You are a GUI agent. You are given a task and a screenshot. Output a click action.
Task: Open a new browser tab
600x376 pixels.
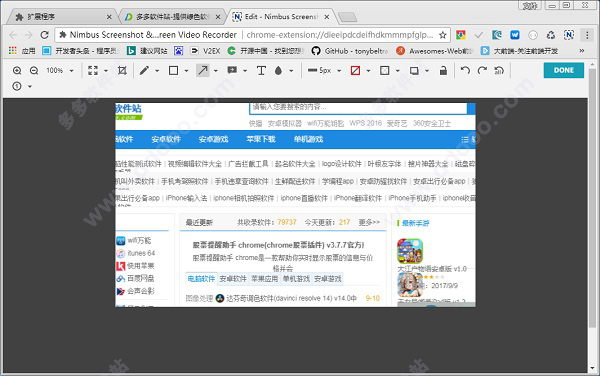pyautogui.click(x=347, y=17)
